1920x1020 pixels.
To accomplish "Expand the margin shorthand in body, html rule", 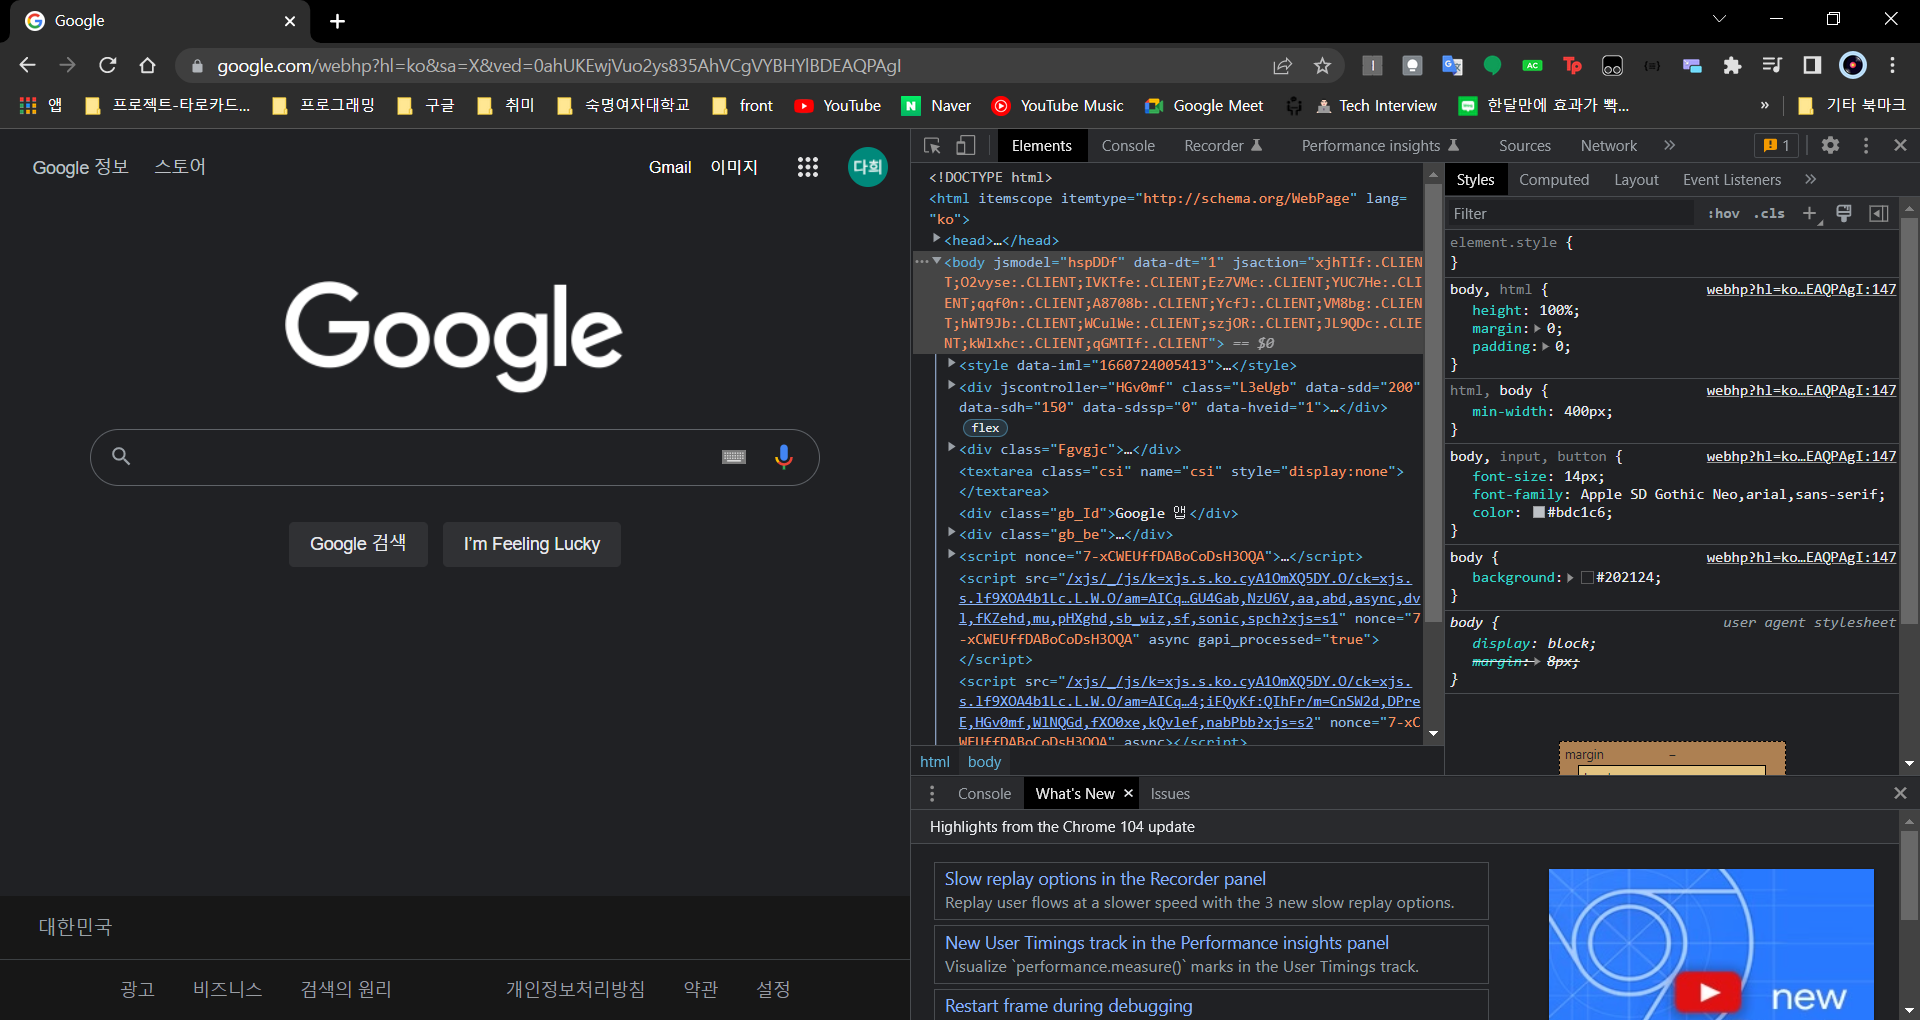I will pos(1538,328).
